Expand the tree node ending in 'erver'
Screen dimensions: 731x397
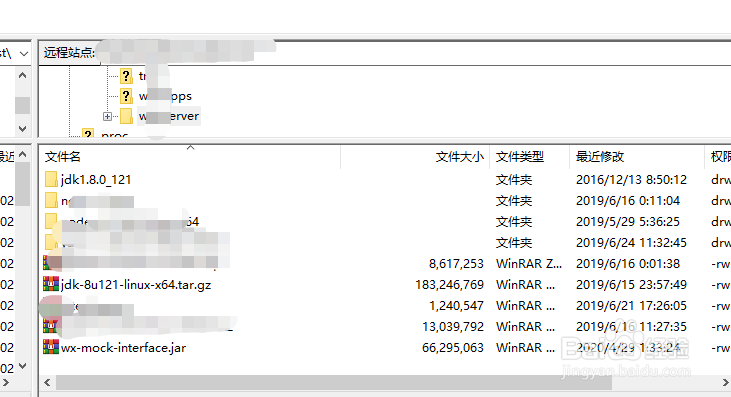(107, 116)
